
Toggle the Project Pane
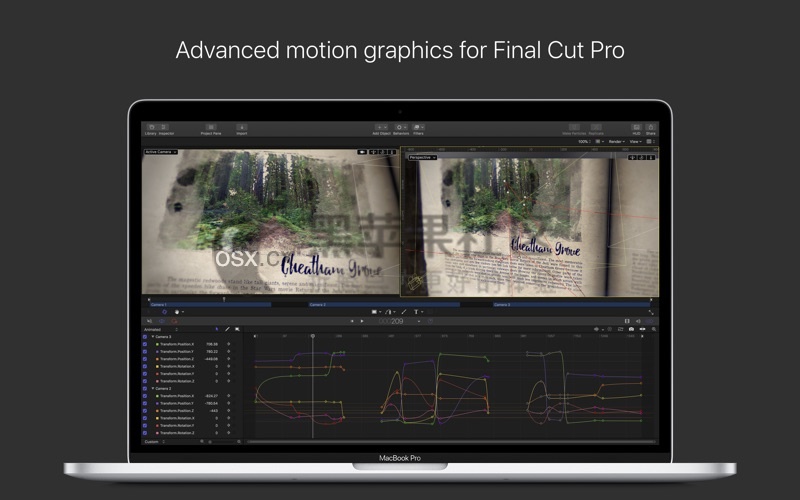point(211,127)
